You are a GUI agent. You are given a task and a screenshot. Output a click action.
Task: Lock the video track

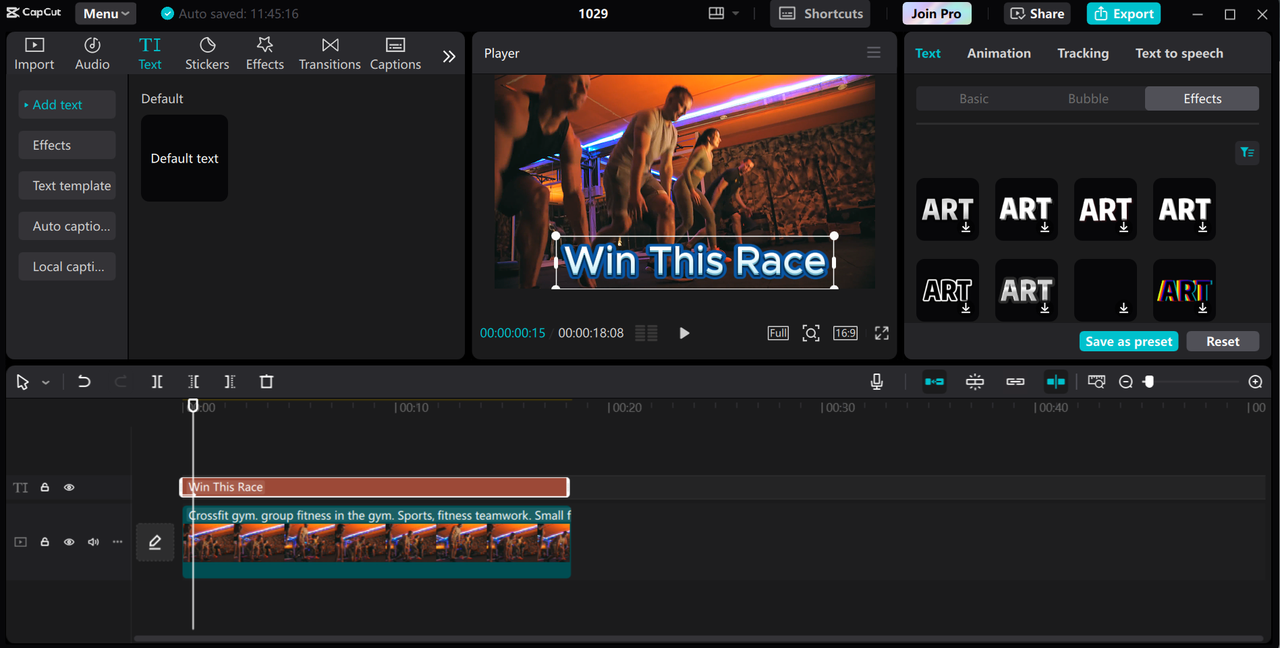click(45, 542)
